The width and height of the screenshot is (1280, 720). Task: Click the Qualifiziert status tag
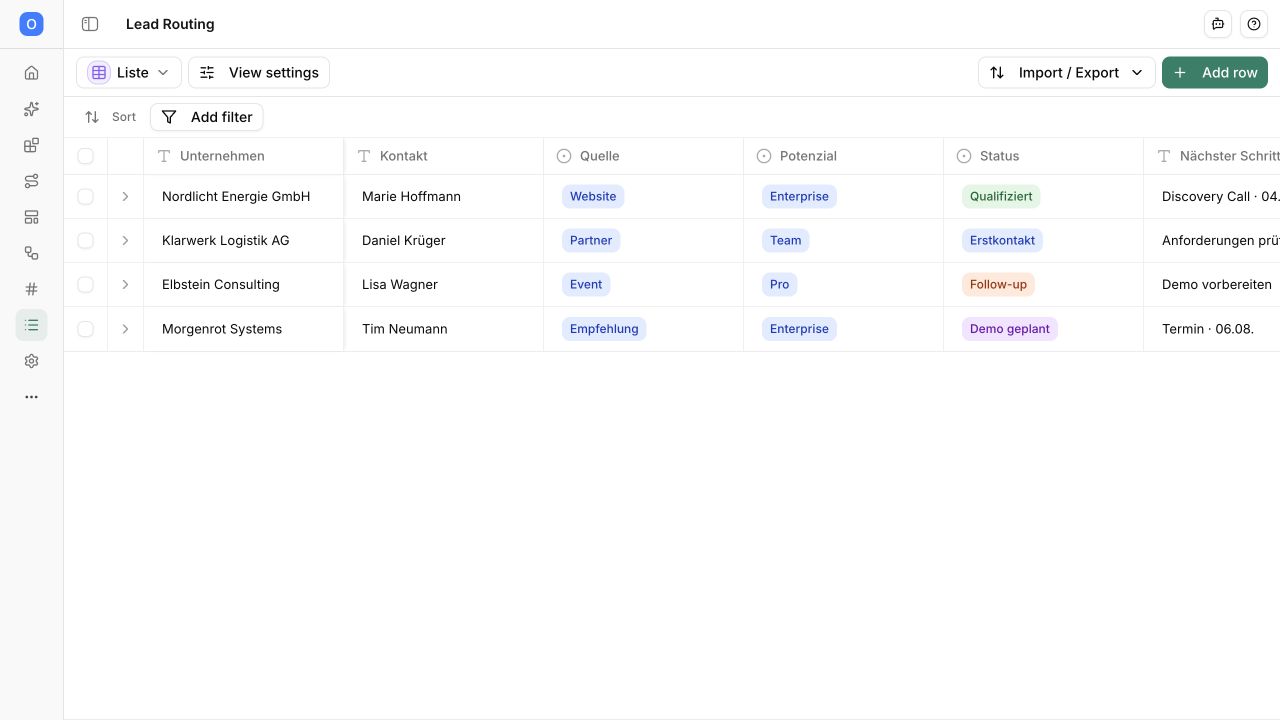tap(1001, 197)
